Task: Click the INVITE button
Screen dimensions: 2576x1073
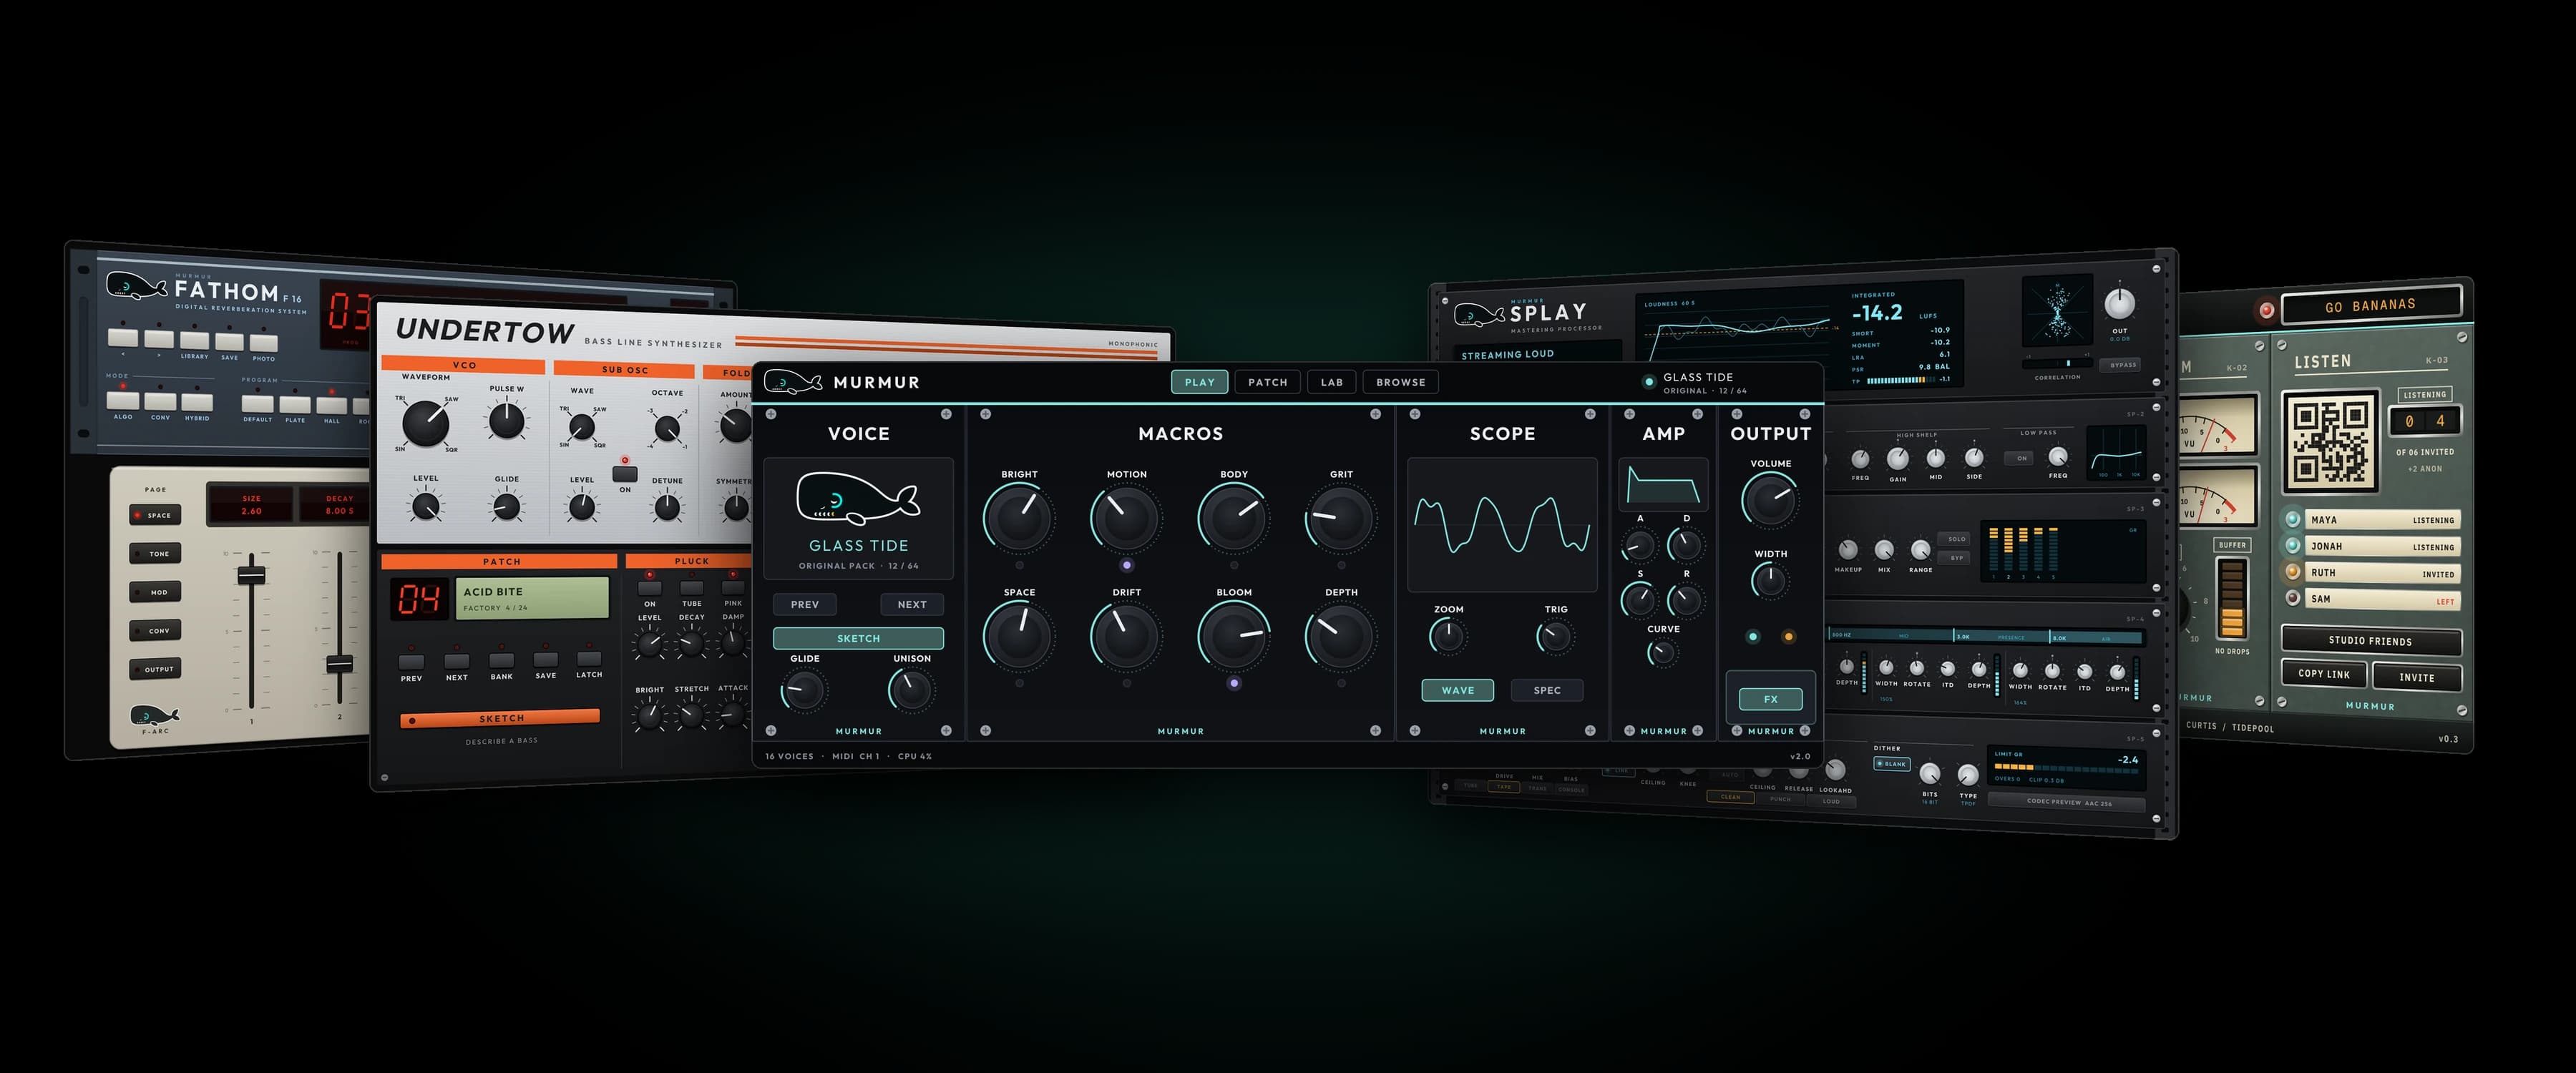Action: [x=2416, y=677]
